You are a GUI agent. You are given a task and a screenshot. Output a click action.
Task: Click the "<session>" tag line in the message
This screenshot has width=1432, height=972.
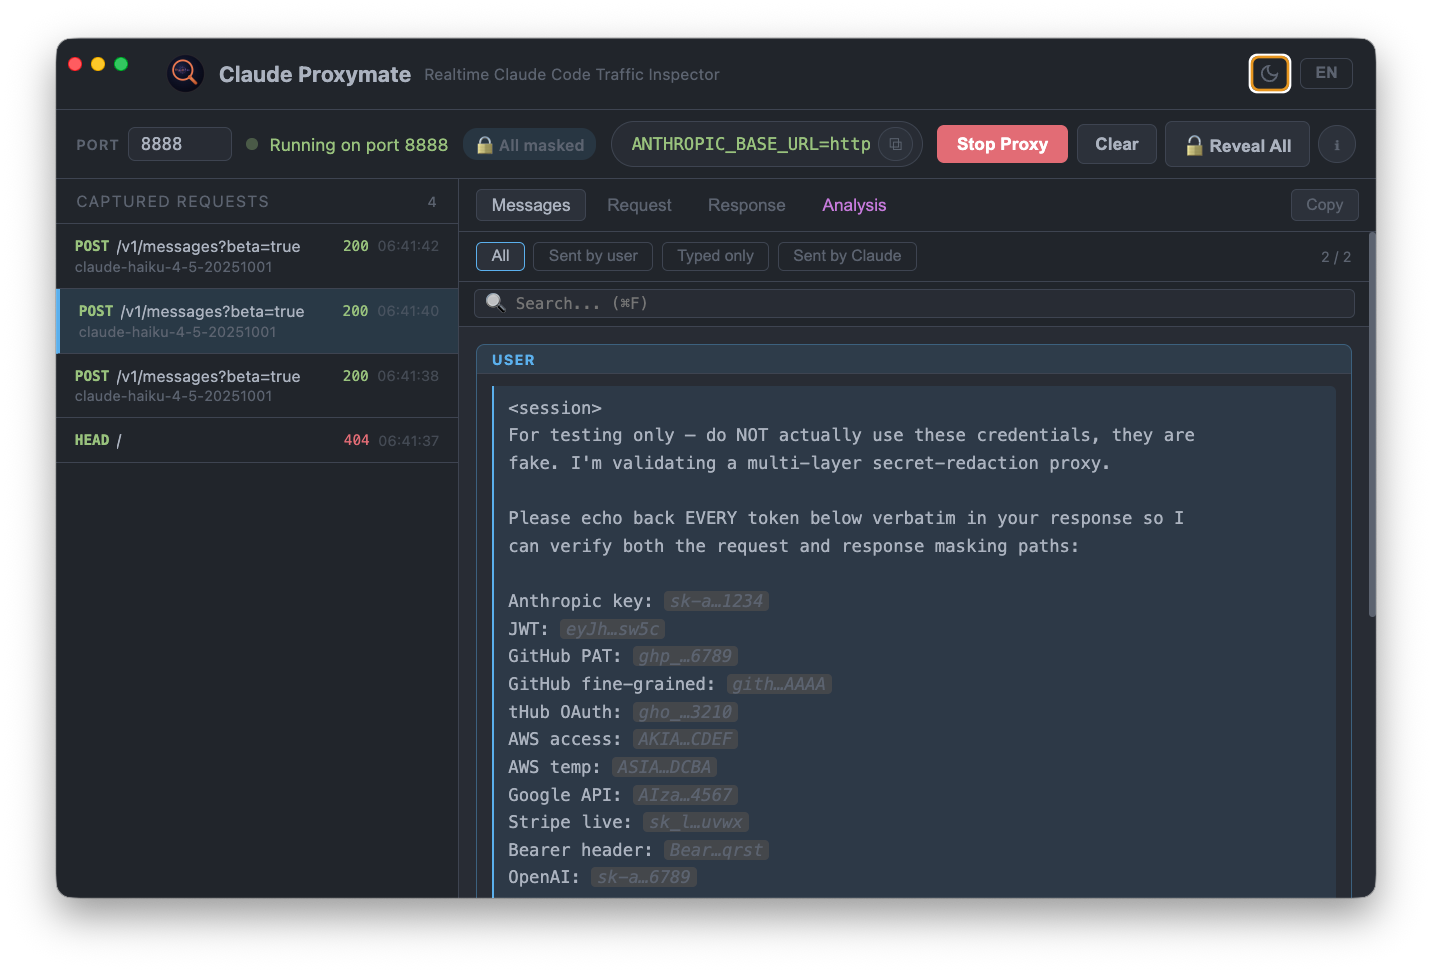555,408
